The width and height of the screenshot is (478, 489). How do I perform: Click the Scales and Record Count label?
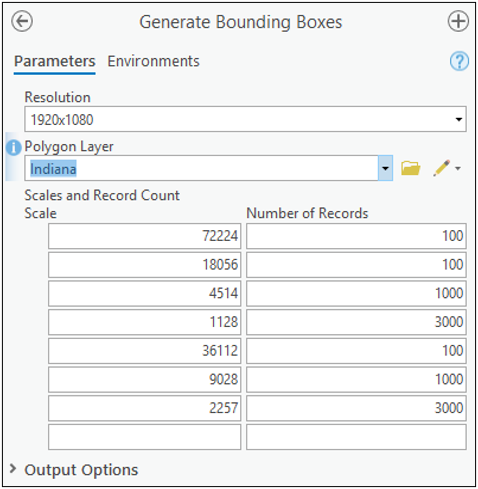tap(102, 195)
